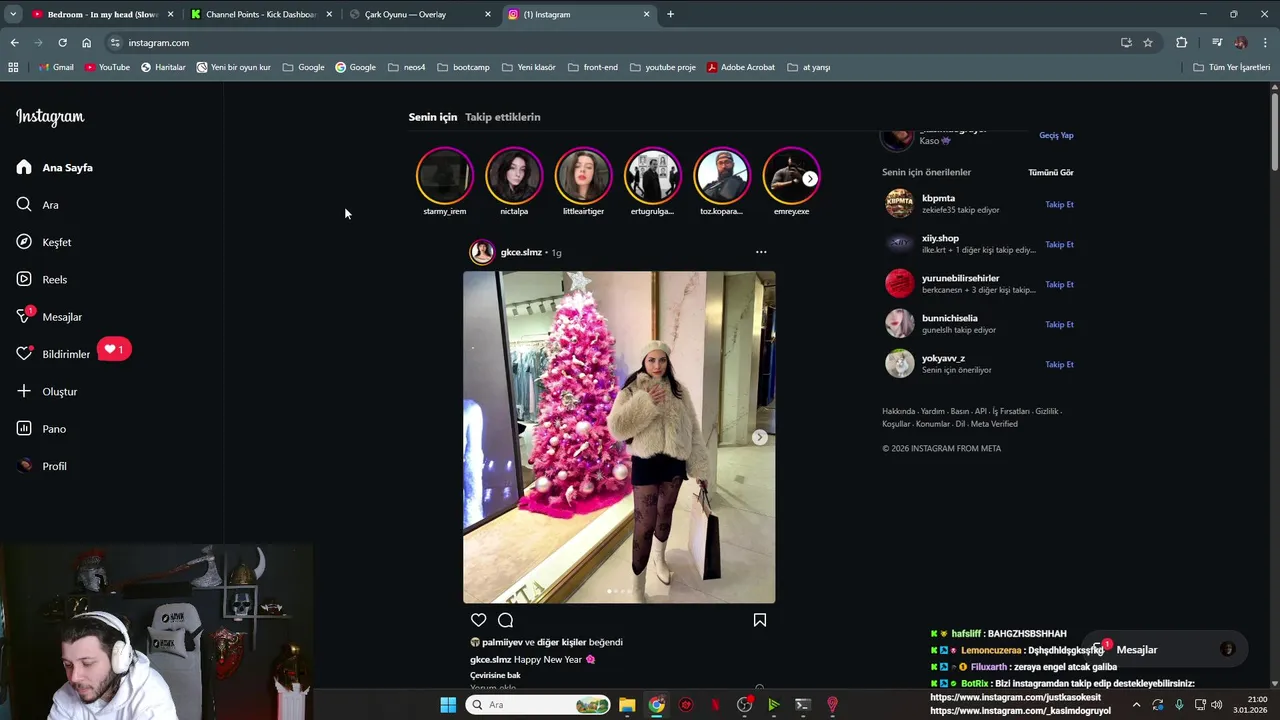This screenshot has width=1280, height=720.
Task: Grab the page's vertical scrollbar
Action: [x=1275, y=132]
